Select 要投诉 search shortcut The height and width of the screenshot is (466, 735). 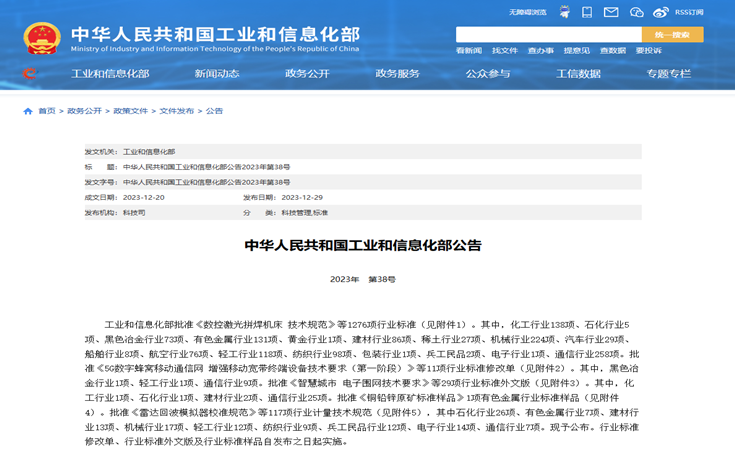(x=649, y=51)
